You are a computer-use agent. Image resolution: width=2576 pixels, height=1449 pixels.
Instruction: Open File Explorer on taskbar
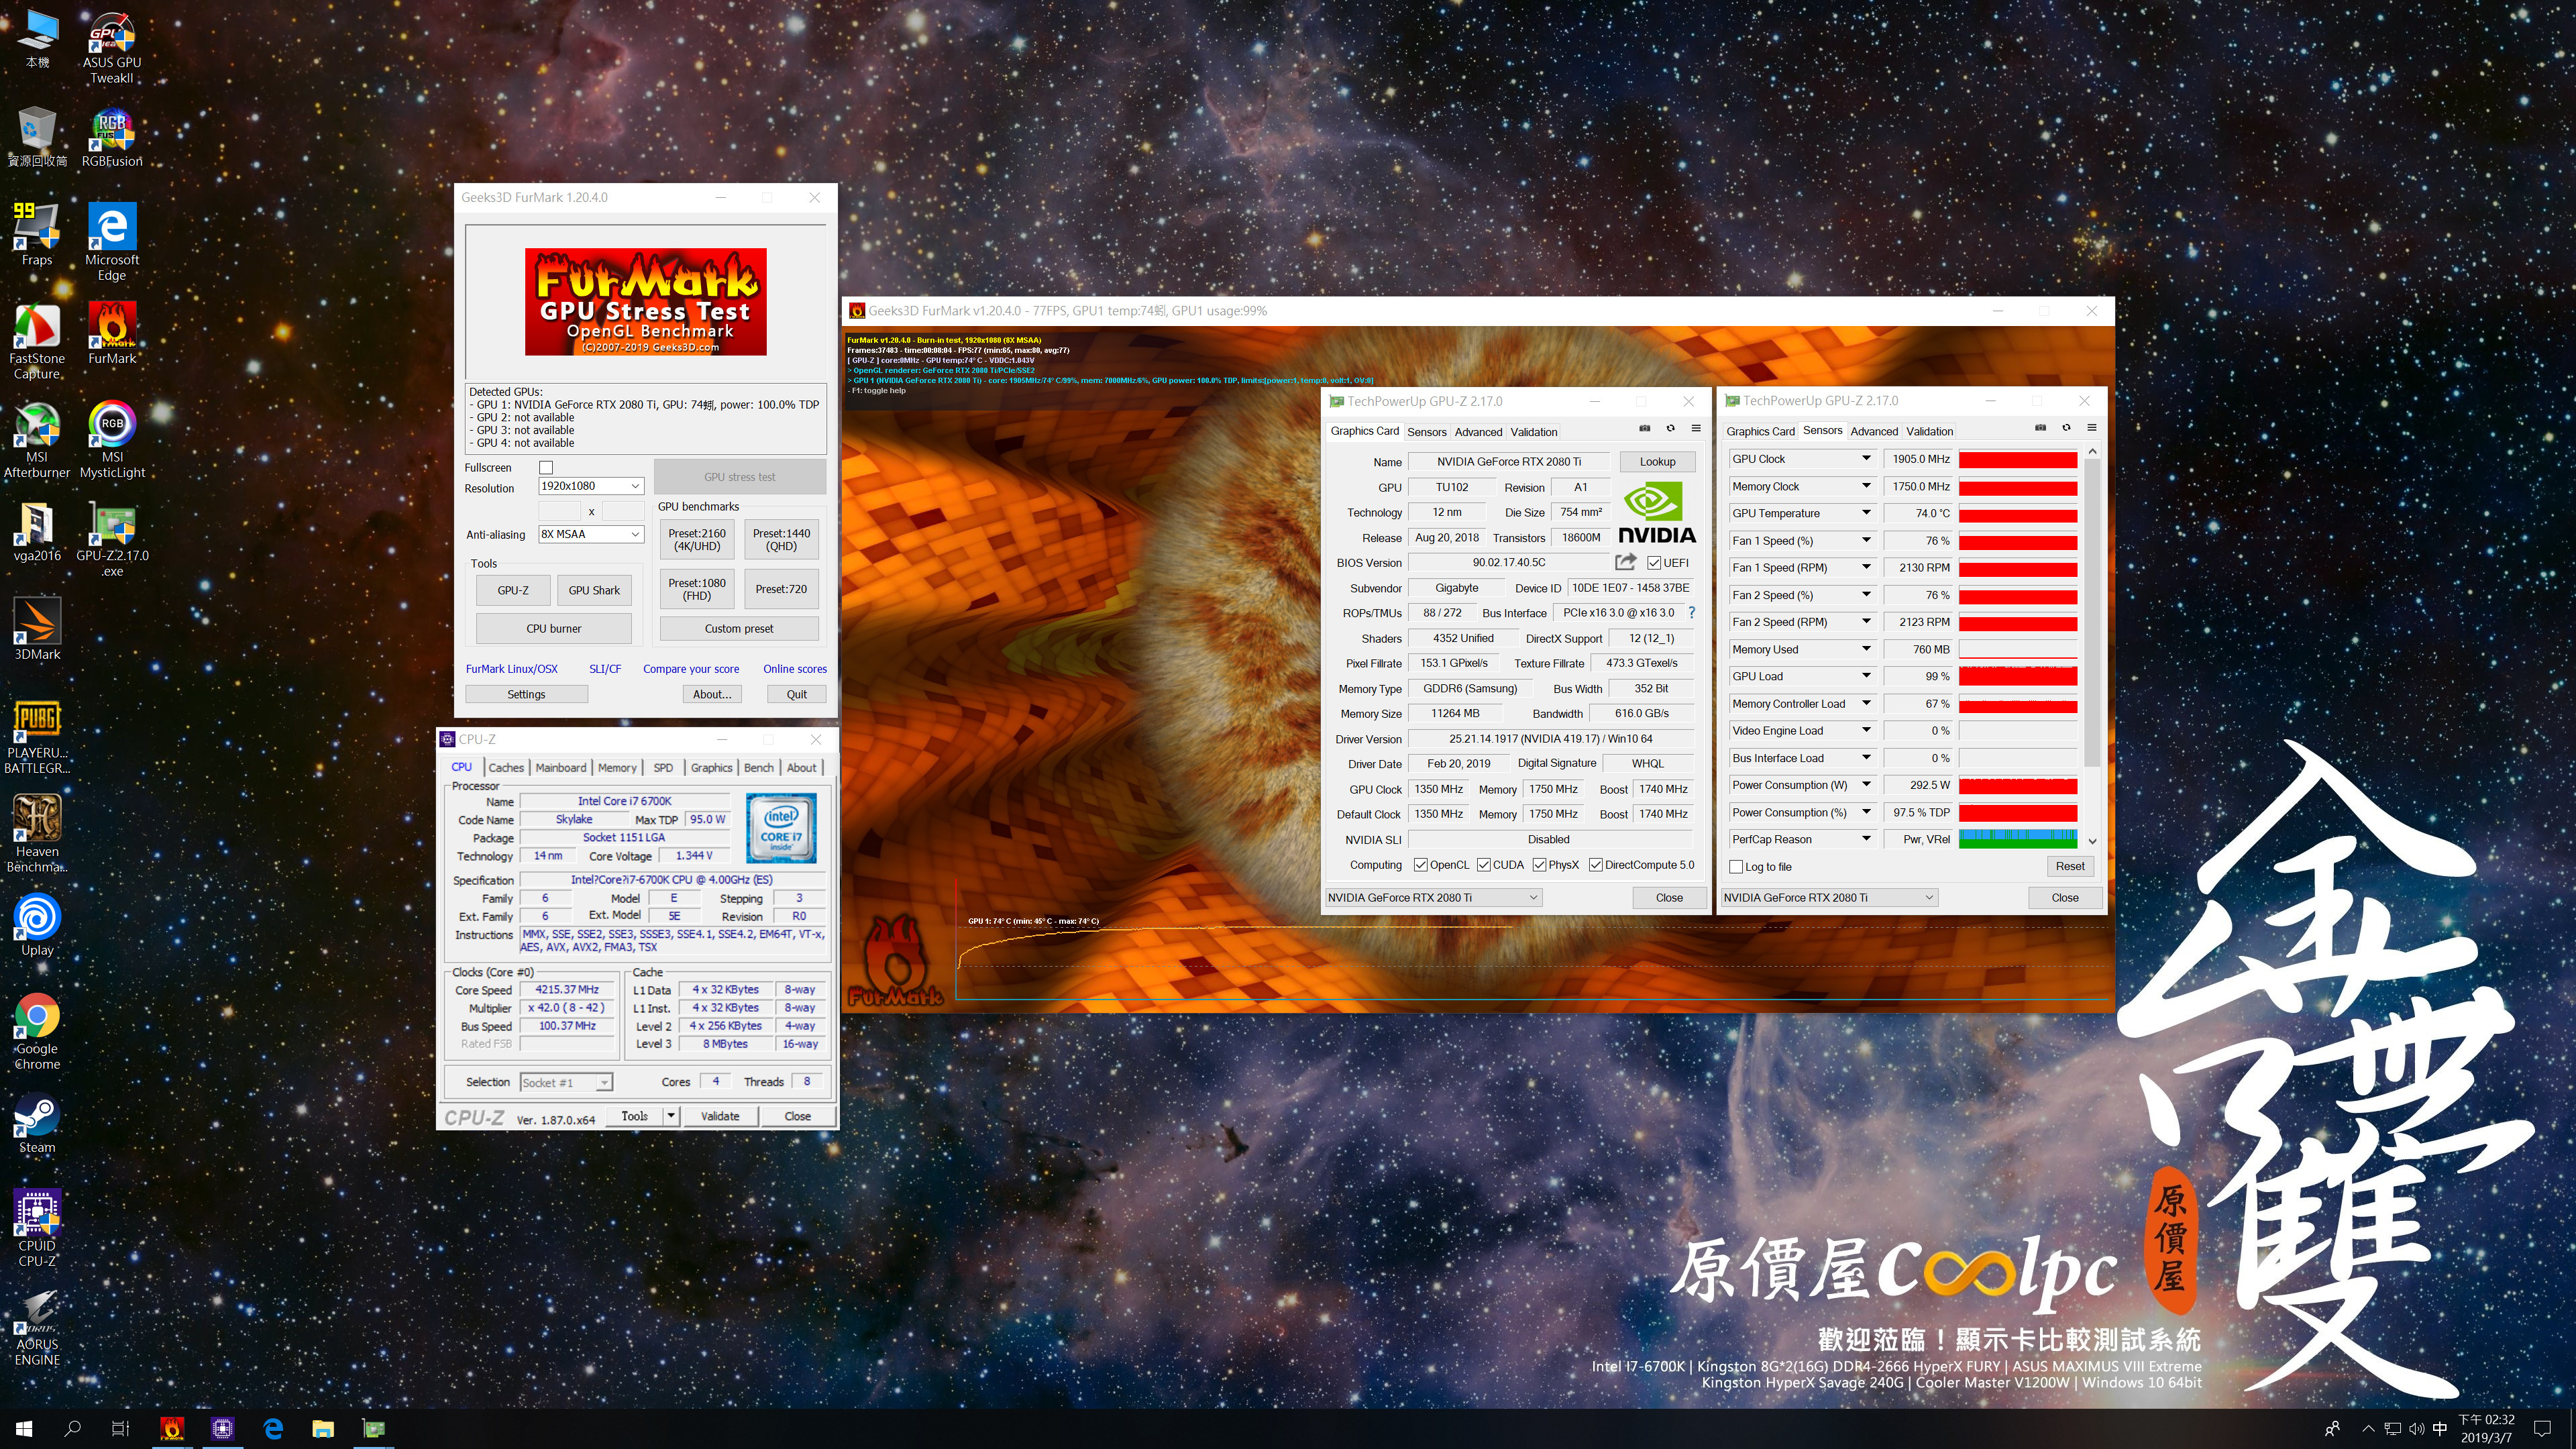(322, 1428)
